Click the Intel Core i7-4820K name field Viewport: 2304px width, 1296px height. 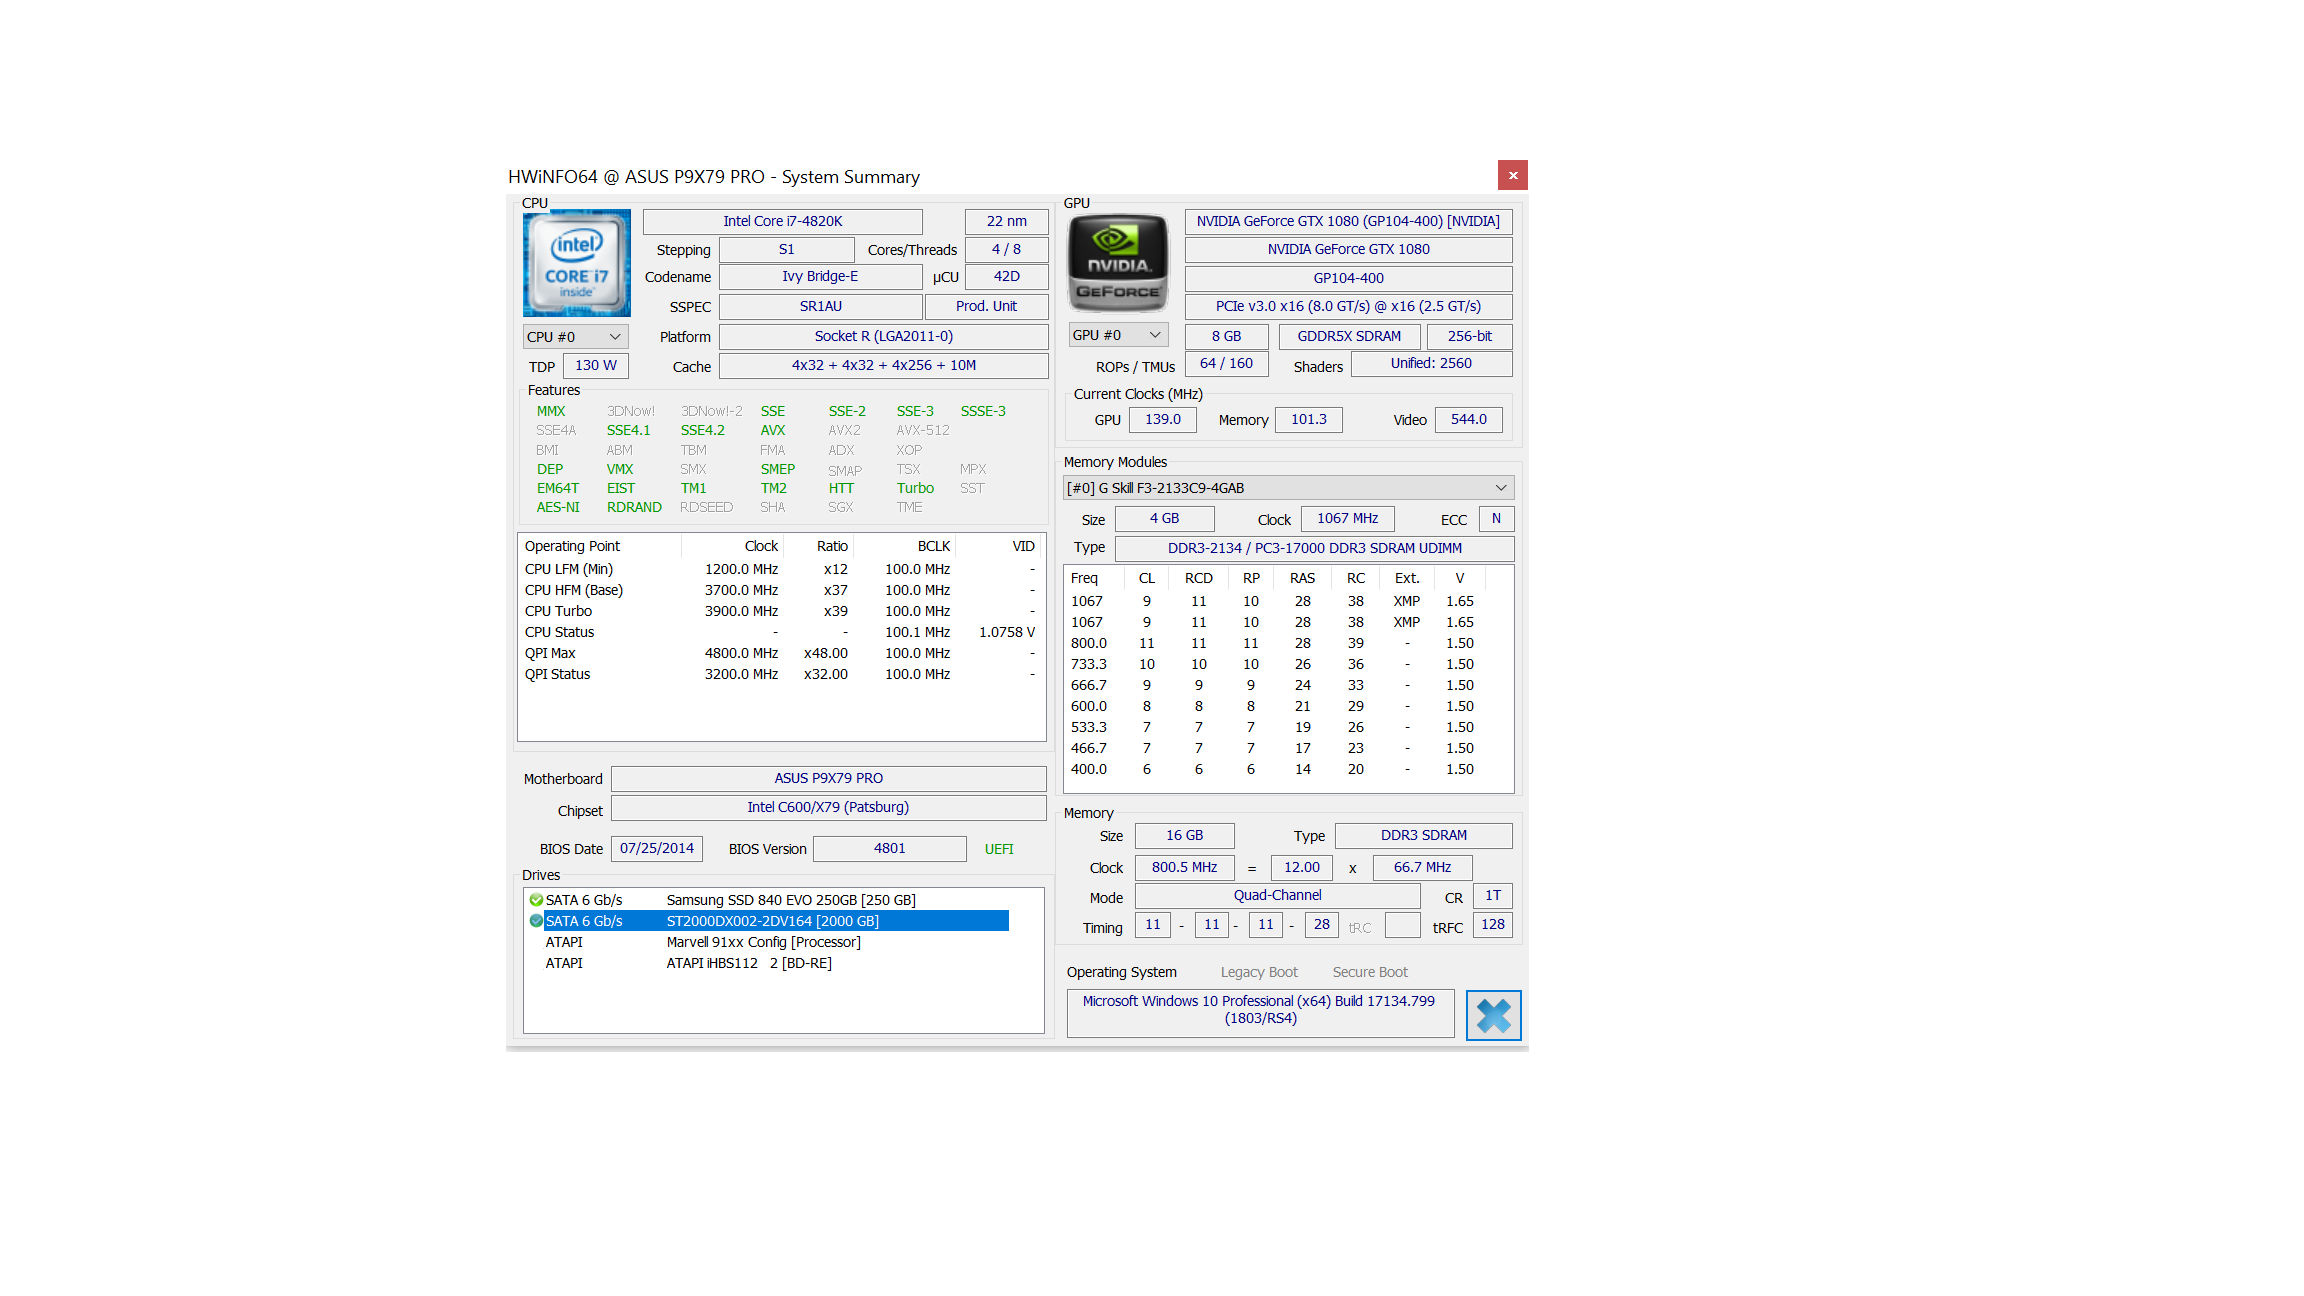tap(782, 221)
